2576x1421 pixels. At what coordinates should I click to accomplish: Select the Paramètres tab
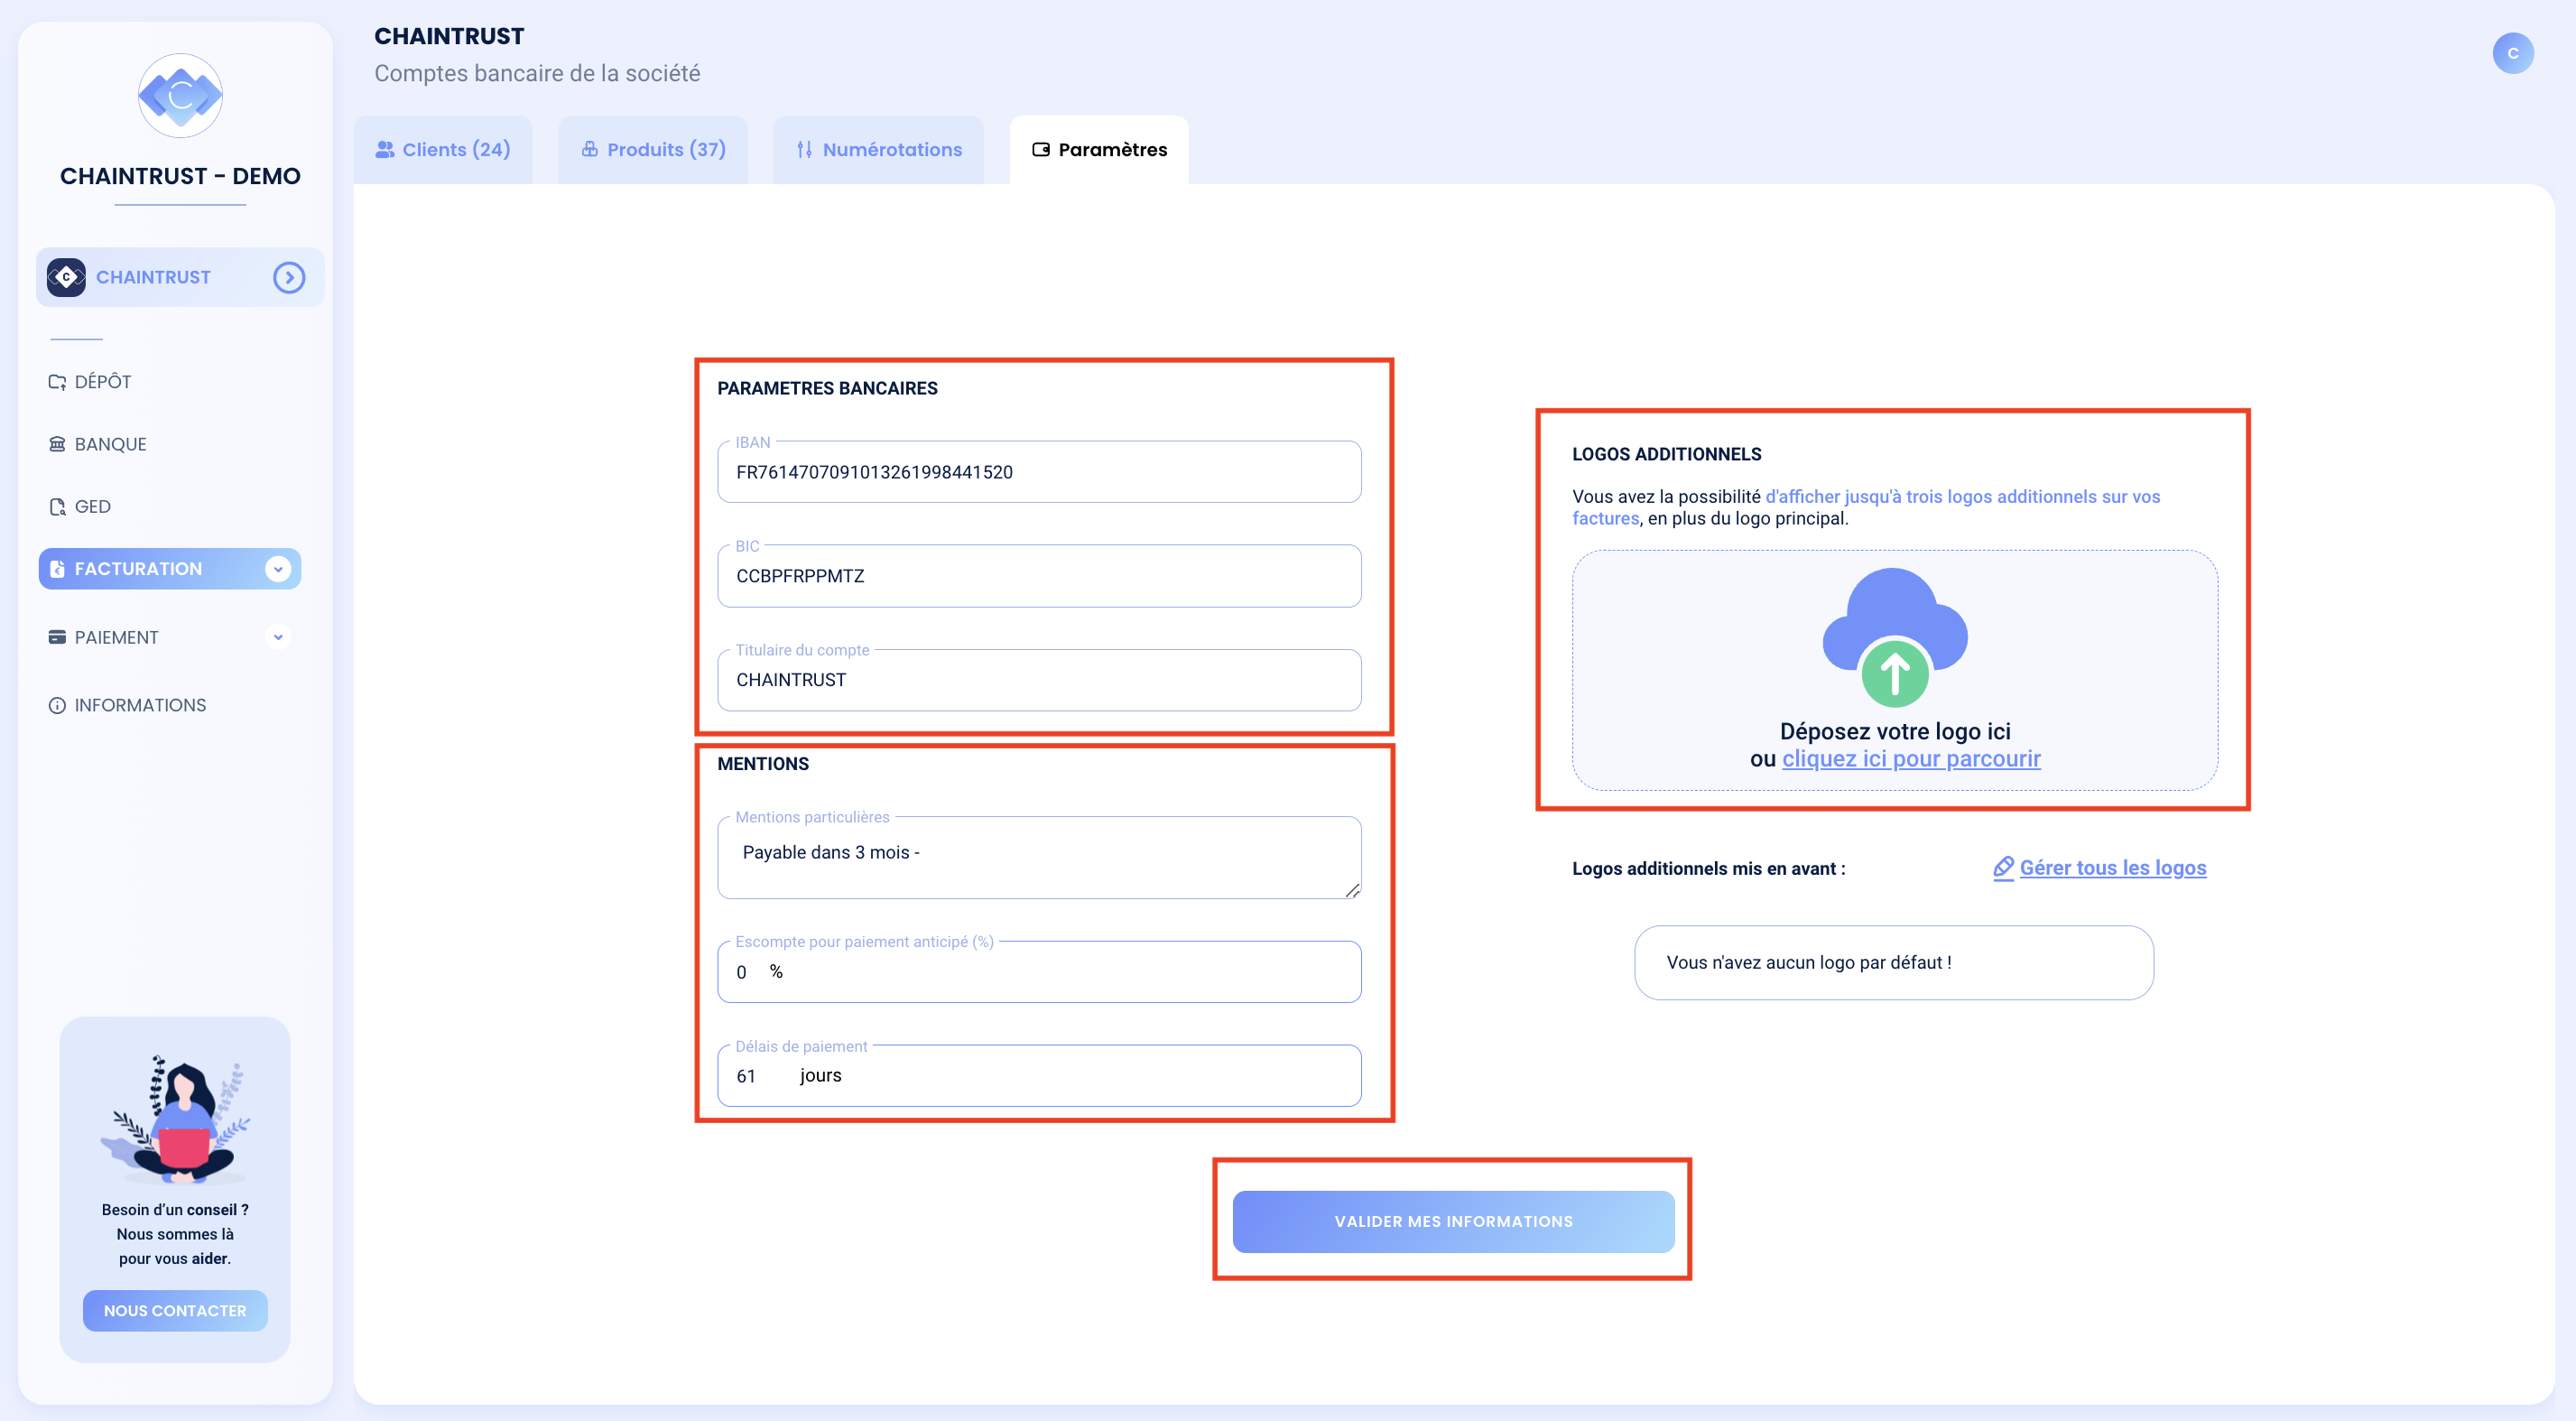click(x=1099, y=150)
